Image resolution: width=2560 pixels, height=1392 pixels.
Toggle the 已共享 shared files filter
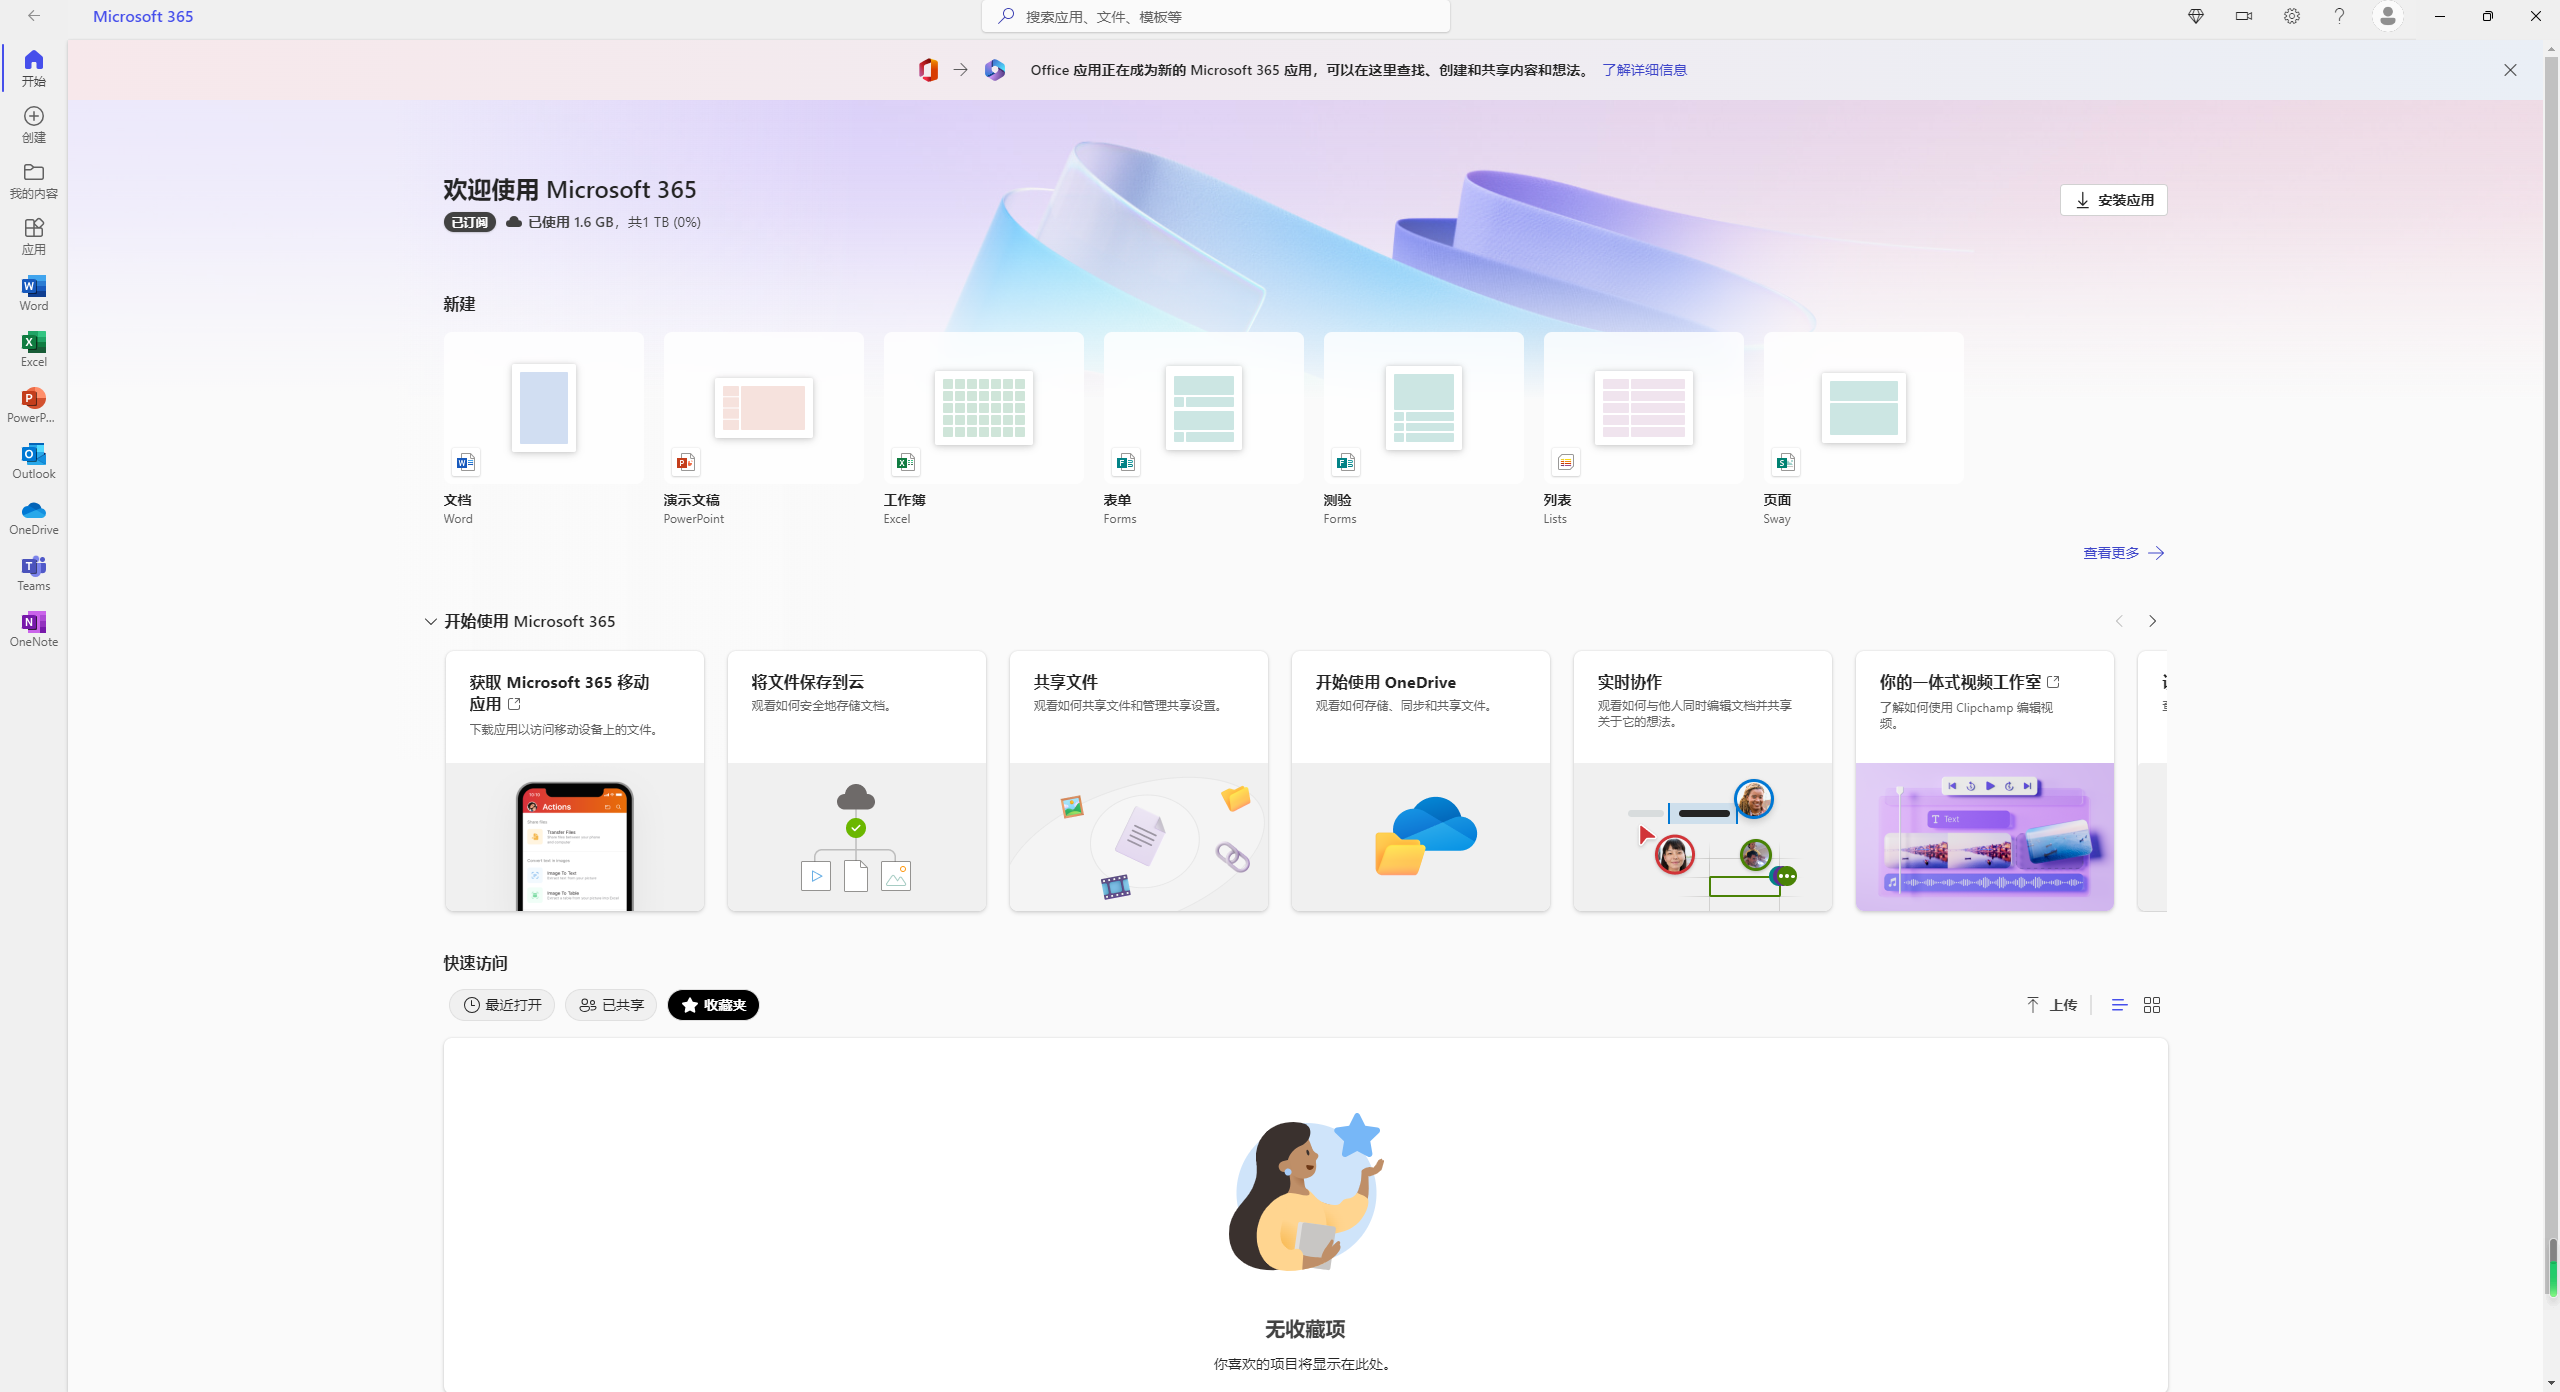click(x=610, y=1005)
